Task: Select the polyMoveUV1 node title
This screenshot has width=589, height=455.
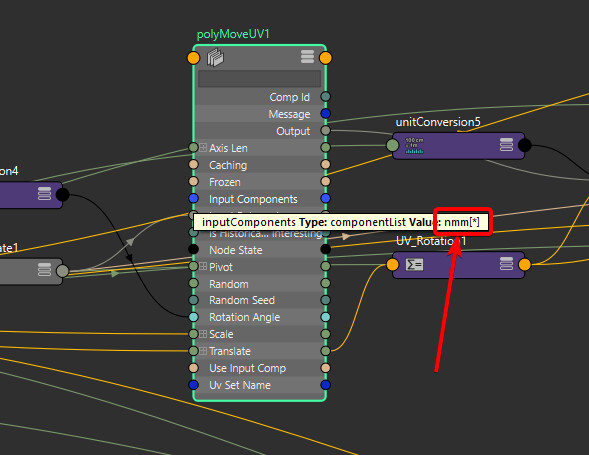Action: click(x=233, y=34)
